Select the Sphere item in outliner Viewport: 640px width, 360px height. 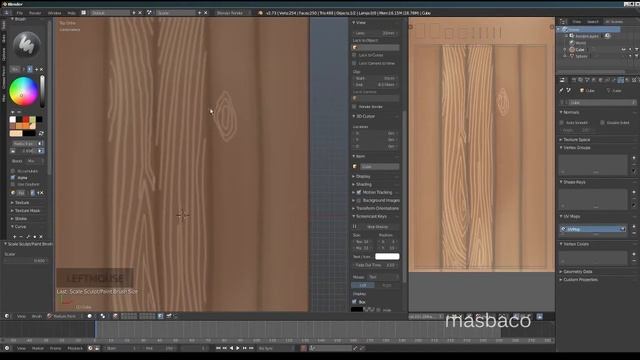[x=581, y=56]
